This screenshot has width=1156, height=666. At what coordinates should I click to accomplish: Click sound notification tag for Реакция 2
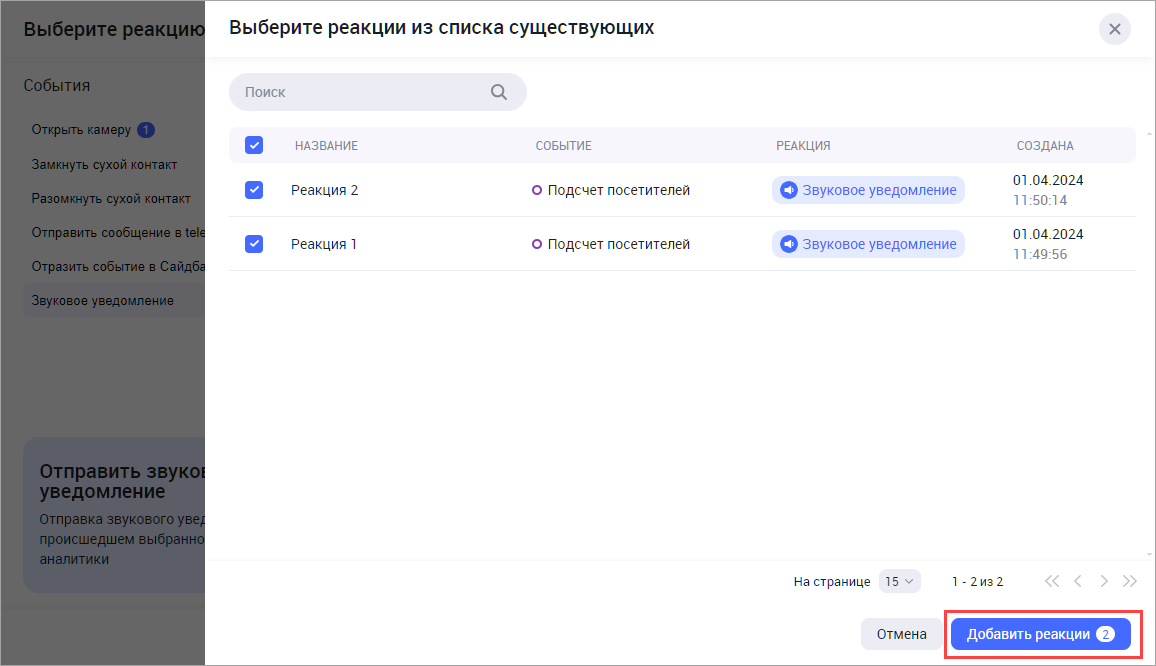click(867, 190)
